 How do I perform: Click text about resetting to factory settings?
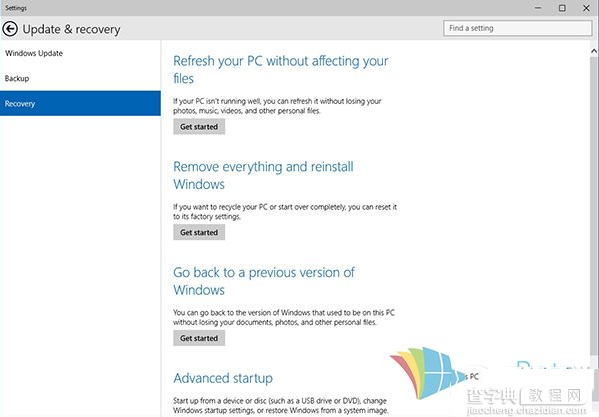tap(285, 212)
